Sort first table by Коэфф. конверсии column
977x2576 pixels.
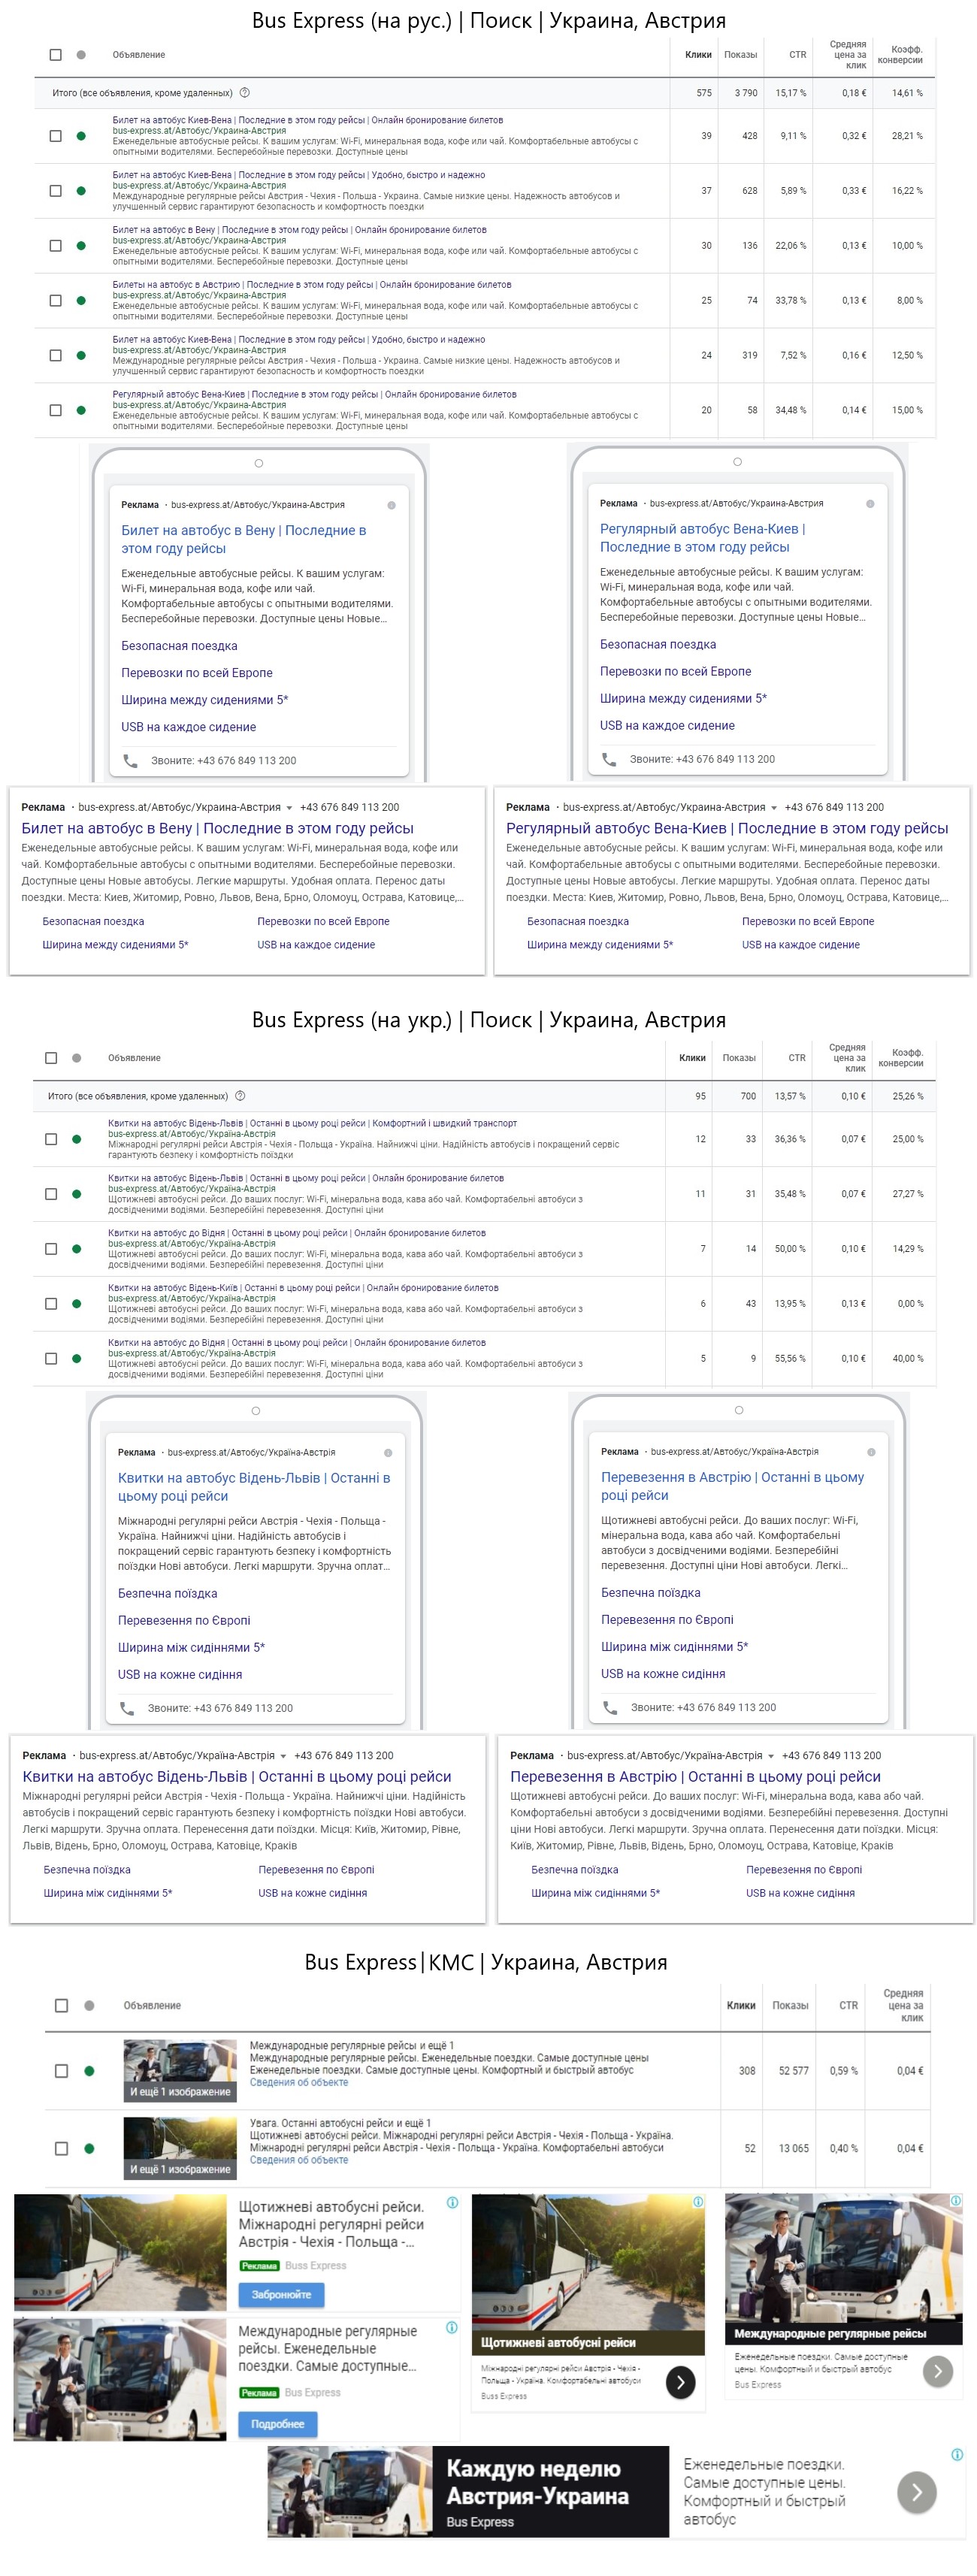click(x=900, y=55)
